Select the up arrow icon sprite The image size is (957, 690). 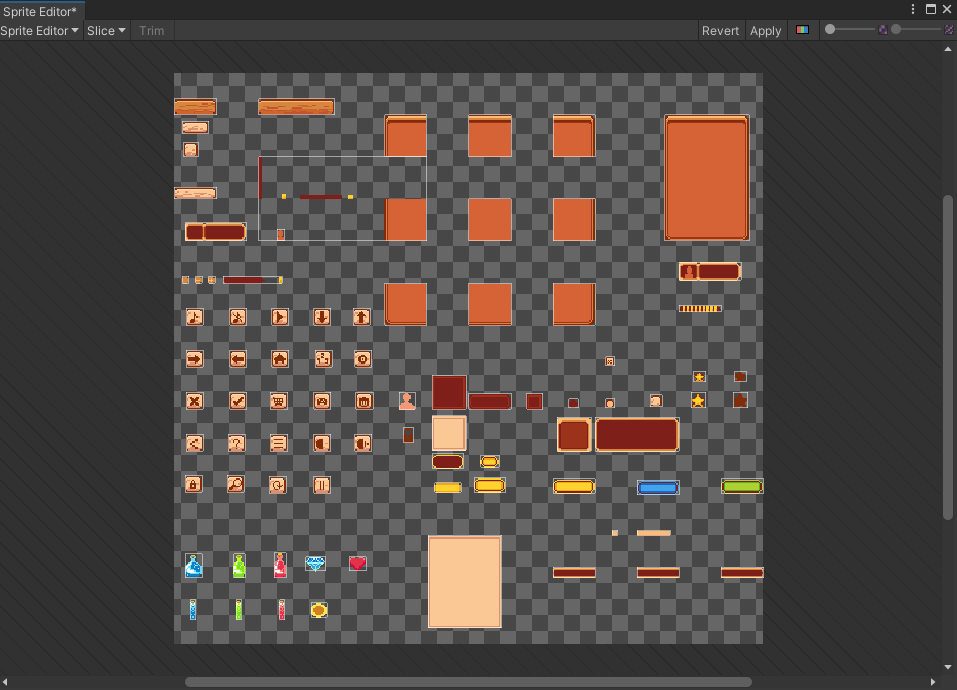point(362,317)
